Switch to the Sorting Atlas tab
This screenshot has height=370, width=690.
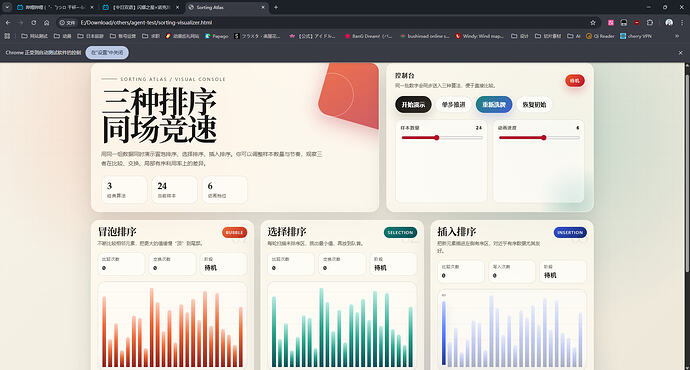pyautogui.click(x=228, y=7)
